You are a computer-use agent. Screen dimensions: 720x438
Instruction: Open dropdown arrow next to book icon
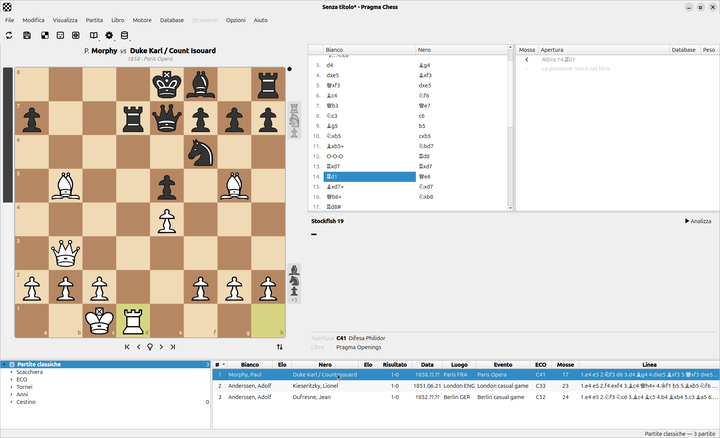99,39
